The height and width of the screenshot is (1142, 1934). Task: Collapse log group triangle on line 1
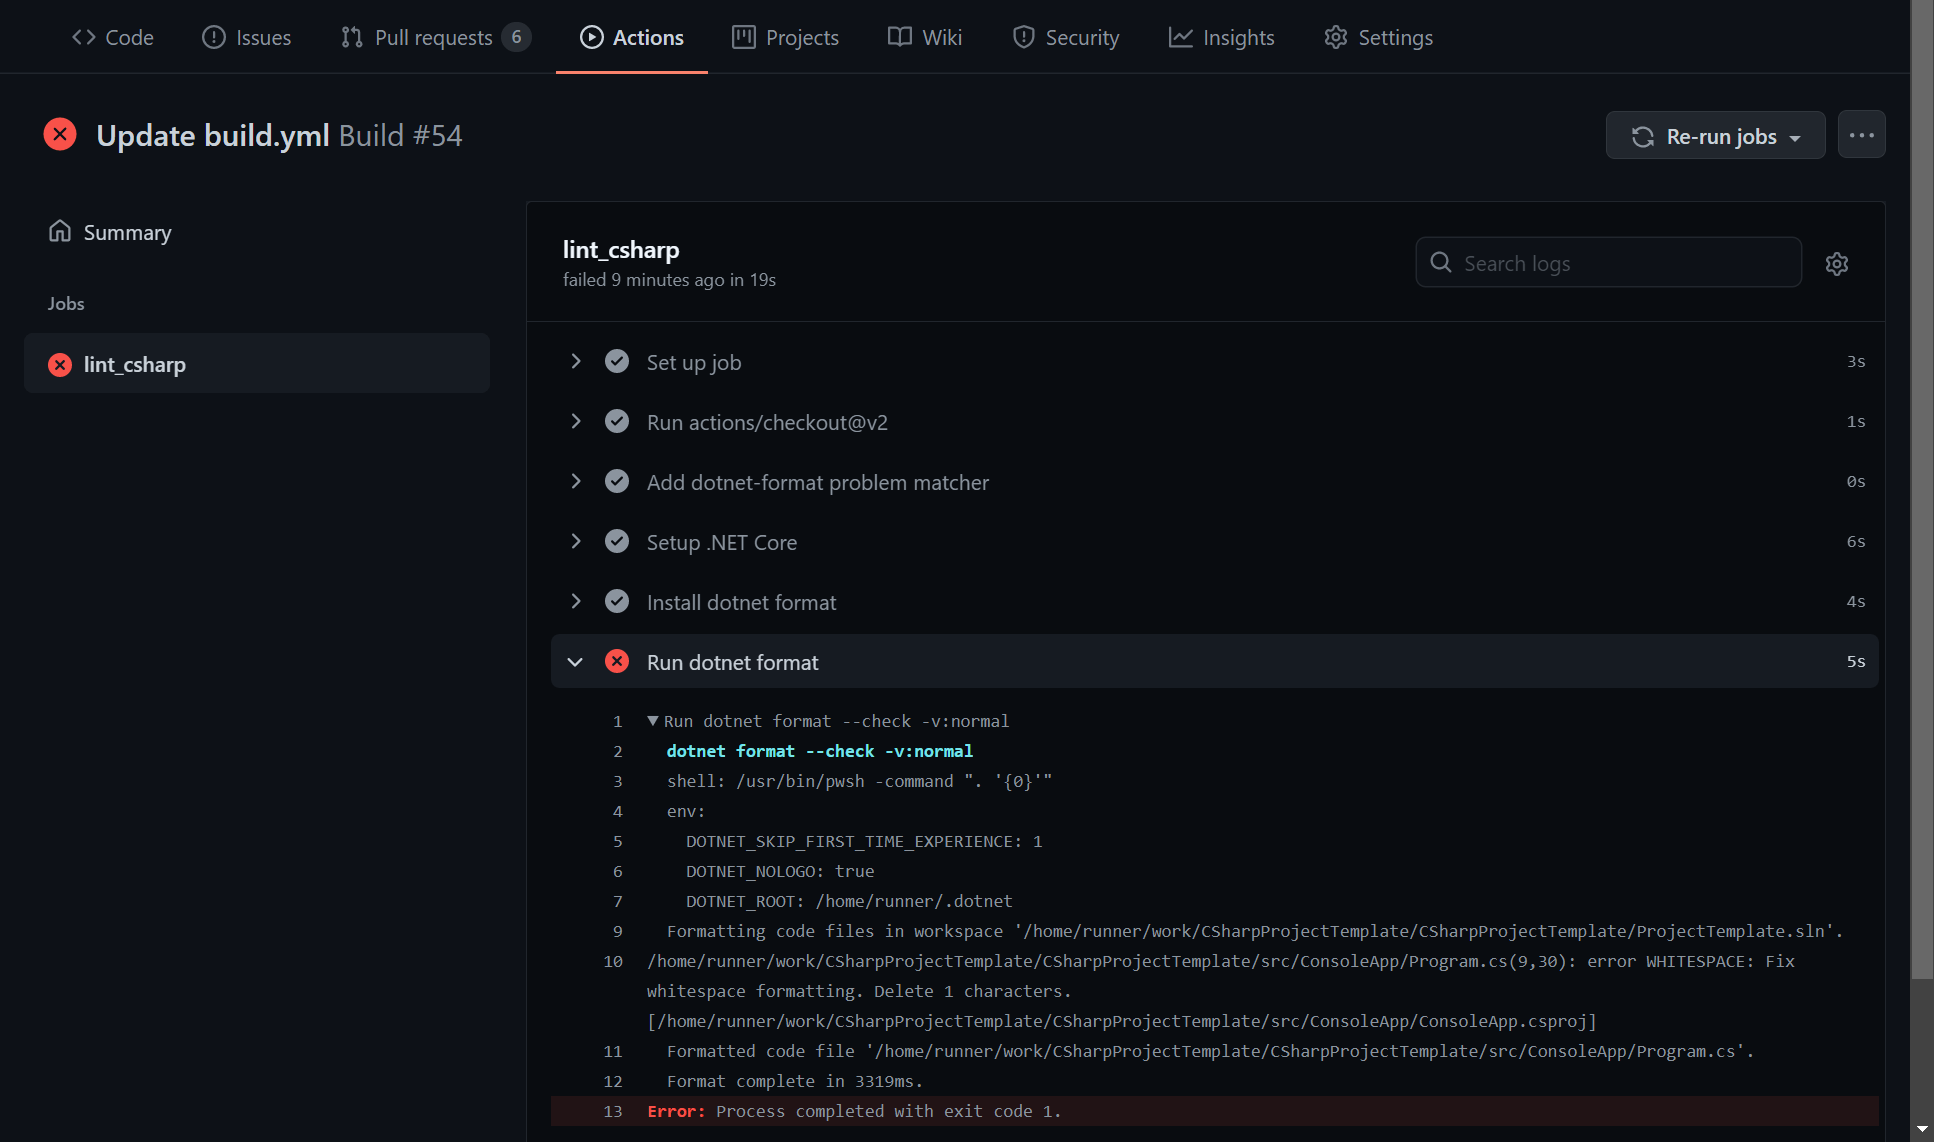coord(653,721)
